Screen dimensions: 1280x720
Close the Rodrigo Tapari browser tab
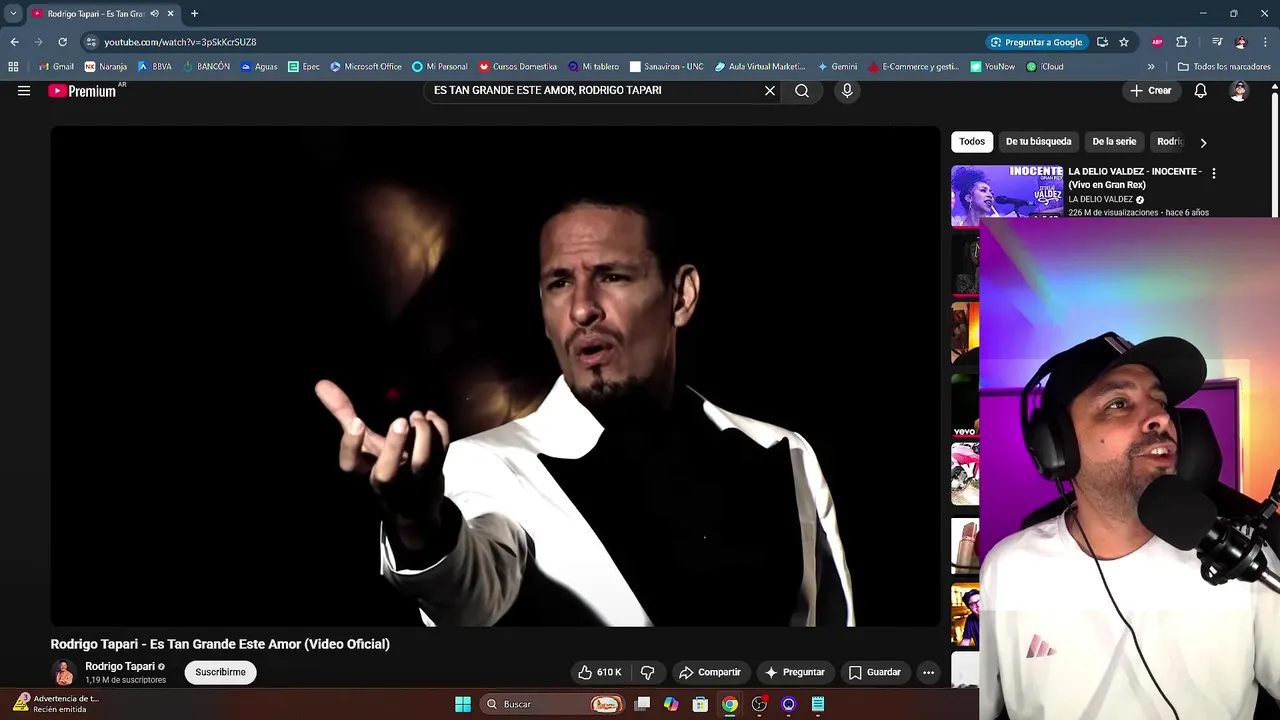coord(170,14)
